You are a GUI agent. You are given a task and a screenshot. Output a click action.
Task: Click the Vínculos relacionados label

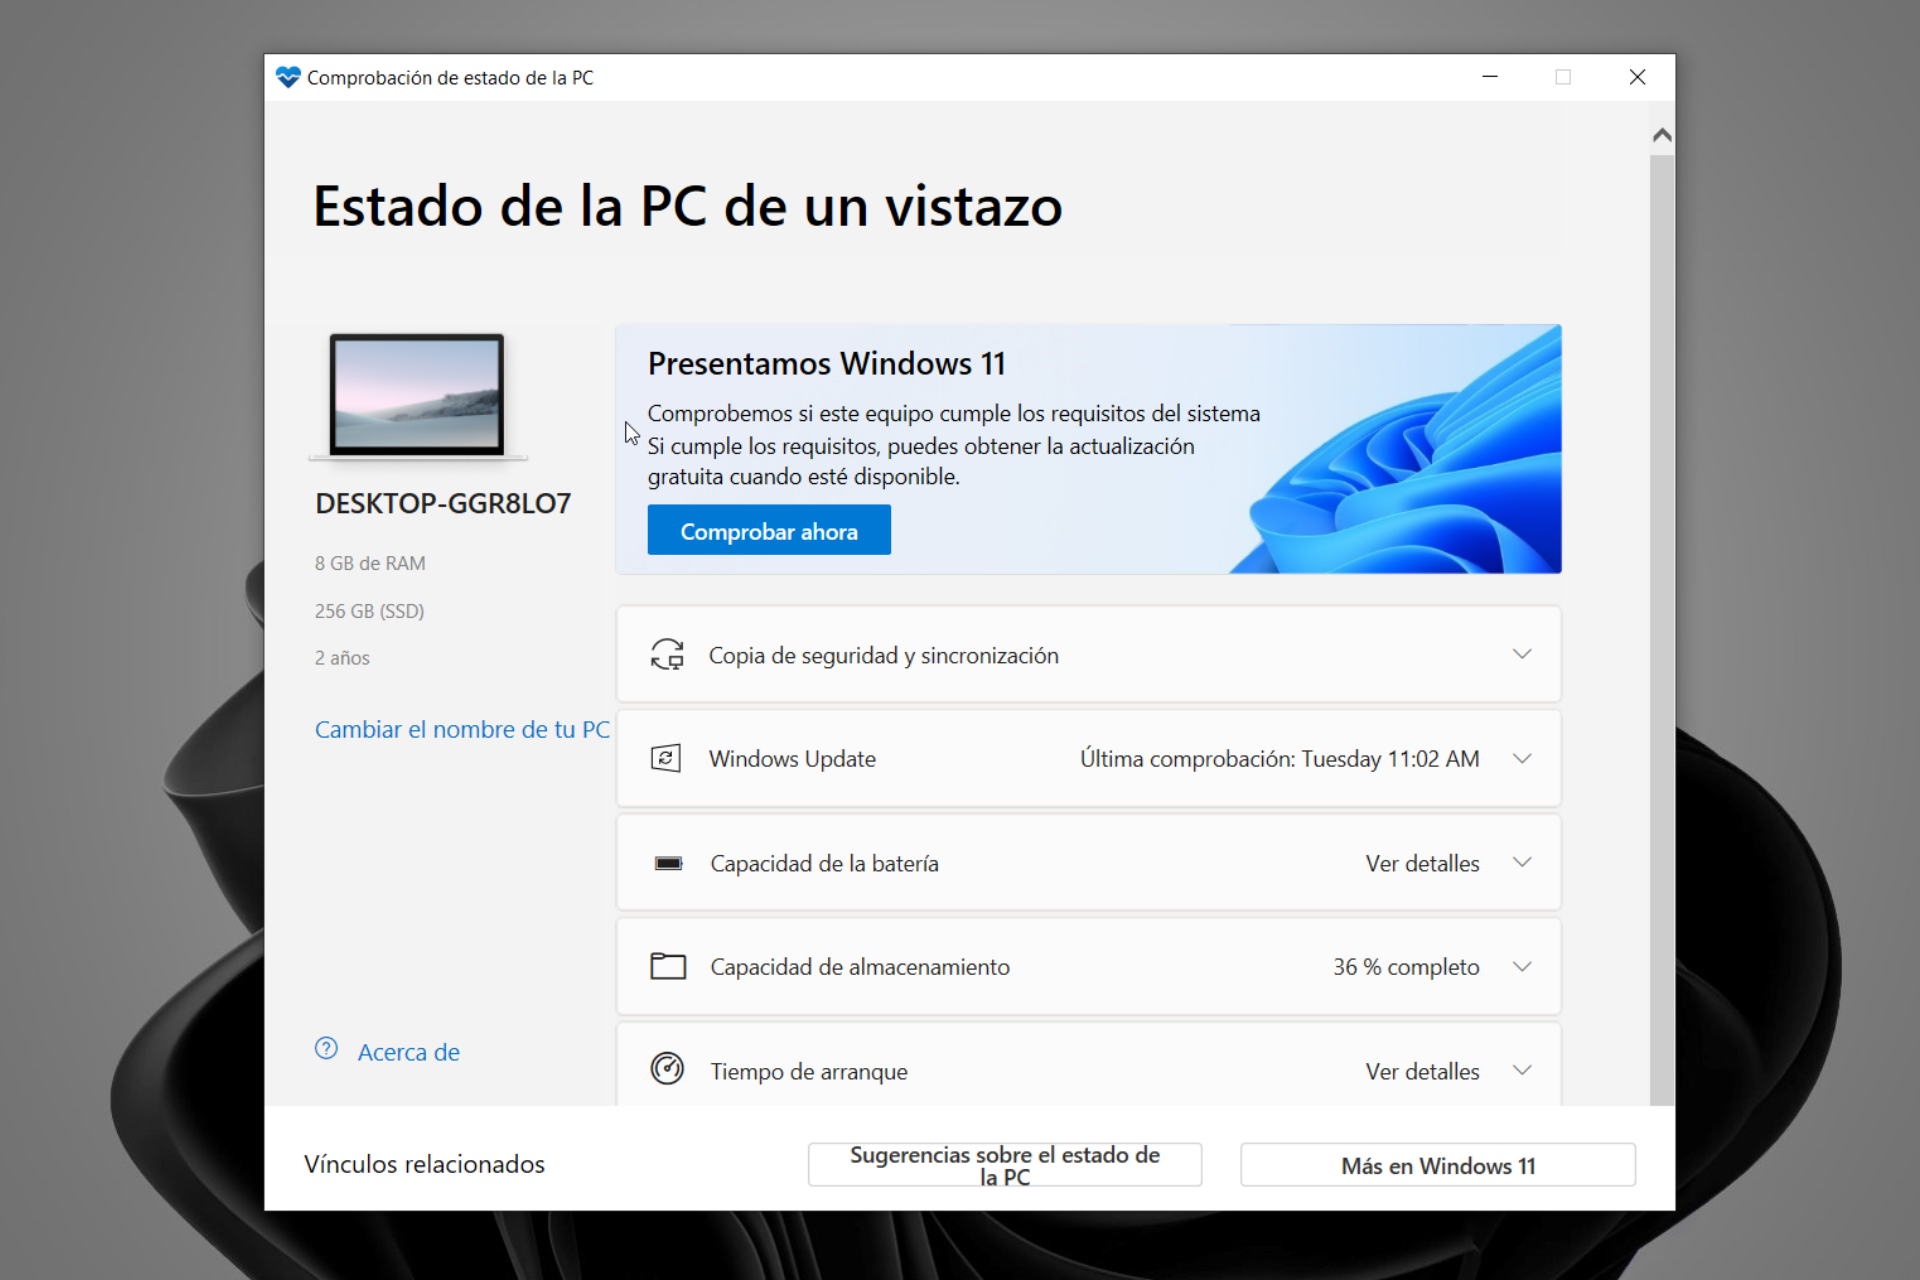[x=424, y=1164]
